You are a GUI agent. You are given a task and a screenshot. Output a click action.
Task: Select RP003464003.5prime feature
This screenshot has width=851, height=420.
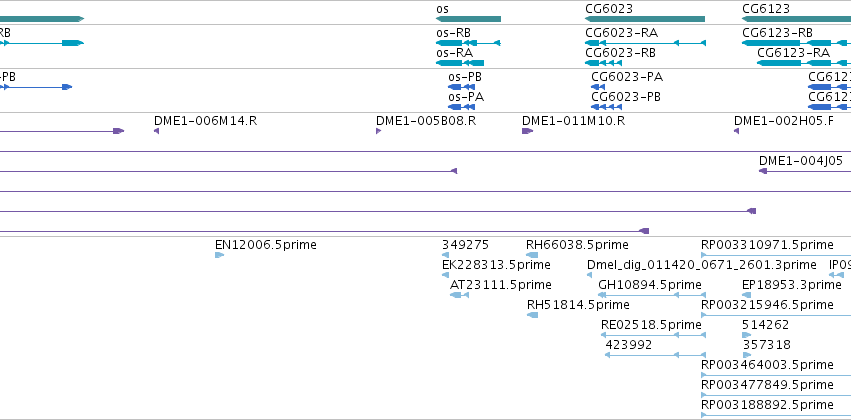click(x=776, y=375)
